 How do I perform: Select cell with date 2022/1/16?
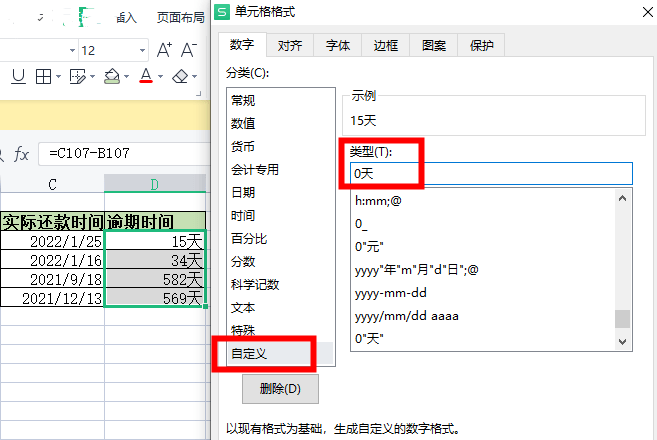[x=52, y=260]
